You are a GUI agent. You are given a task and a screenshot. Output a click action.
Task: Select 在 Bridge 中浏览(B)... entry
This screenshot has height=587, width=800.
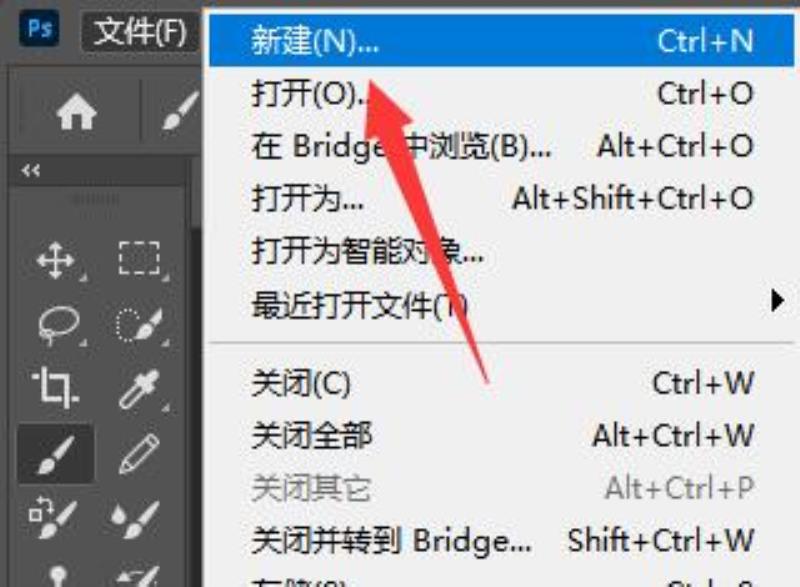[502, 146]
